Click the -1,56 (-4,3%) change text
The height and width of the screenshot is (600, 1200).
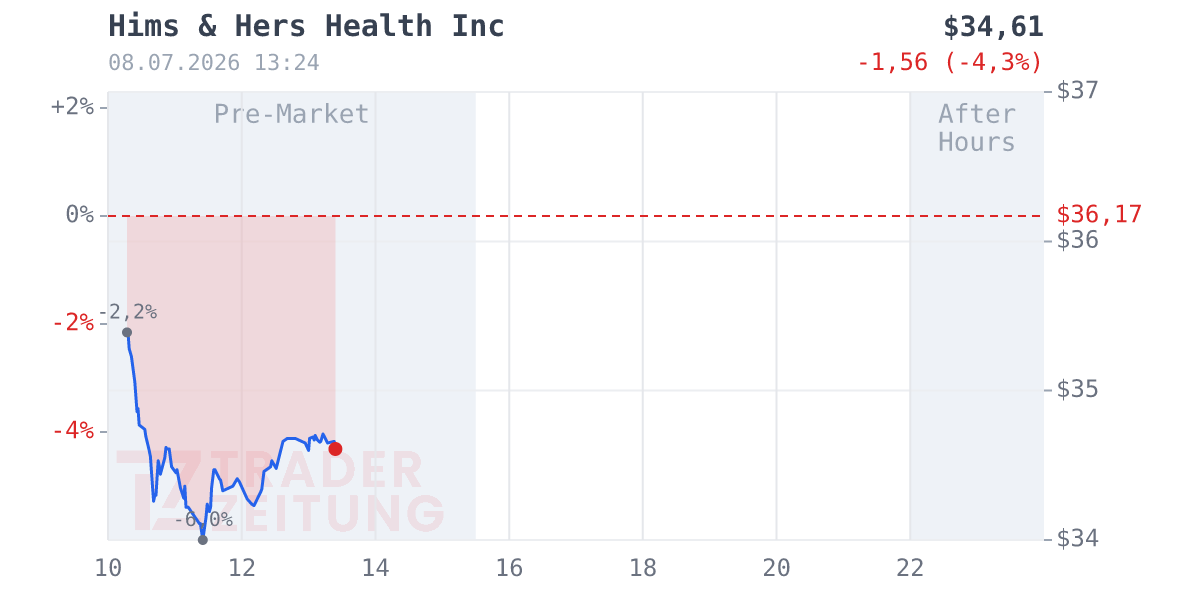tap(950, 62)
